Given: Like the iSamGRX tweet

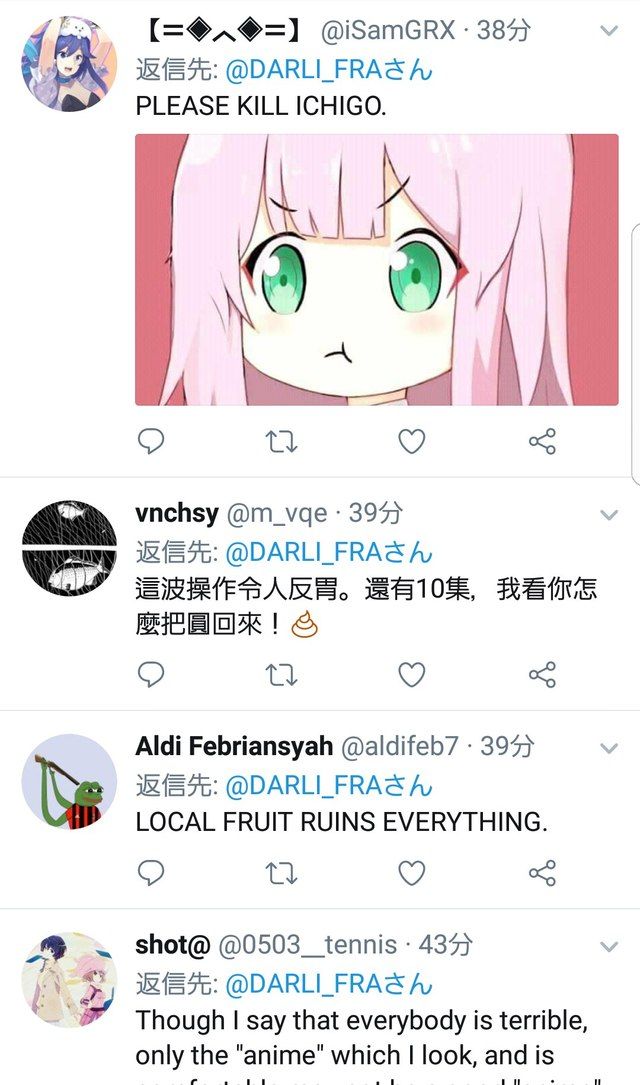Looking at the screenshot, I should (x=412, y=441).
